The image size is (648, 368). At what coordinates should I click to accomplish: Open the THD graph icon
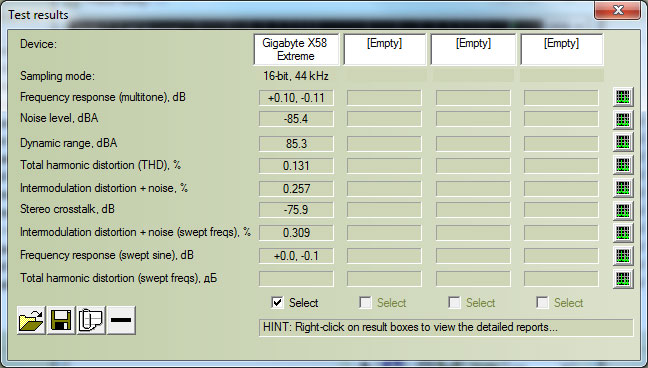(x=623, y=165)
